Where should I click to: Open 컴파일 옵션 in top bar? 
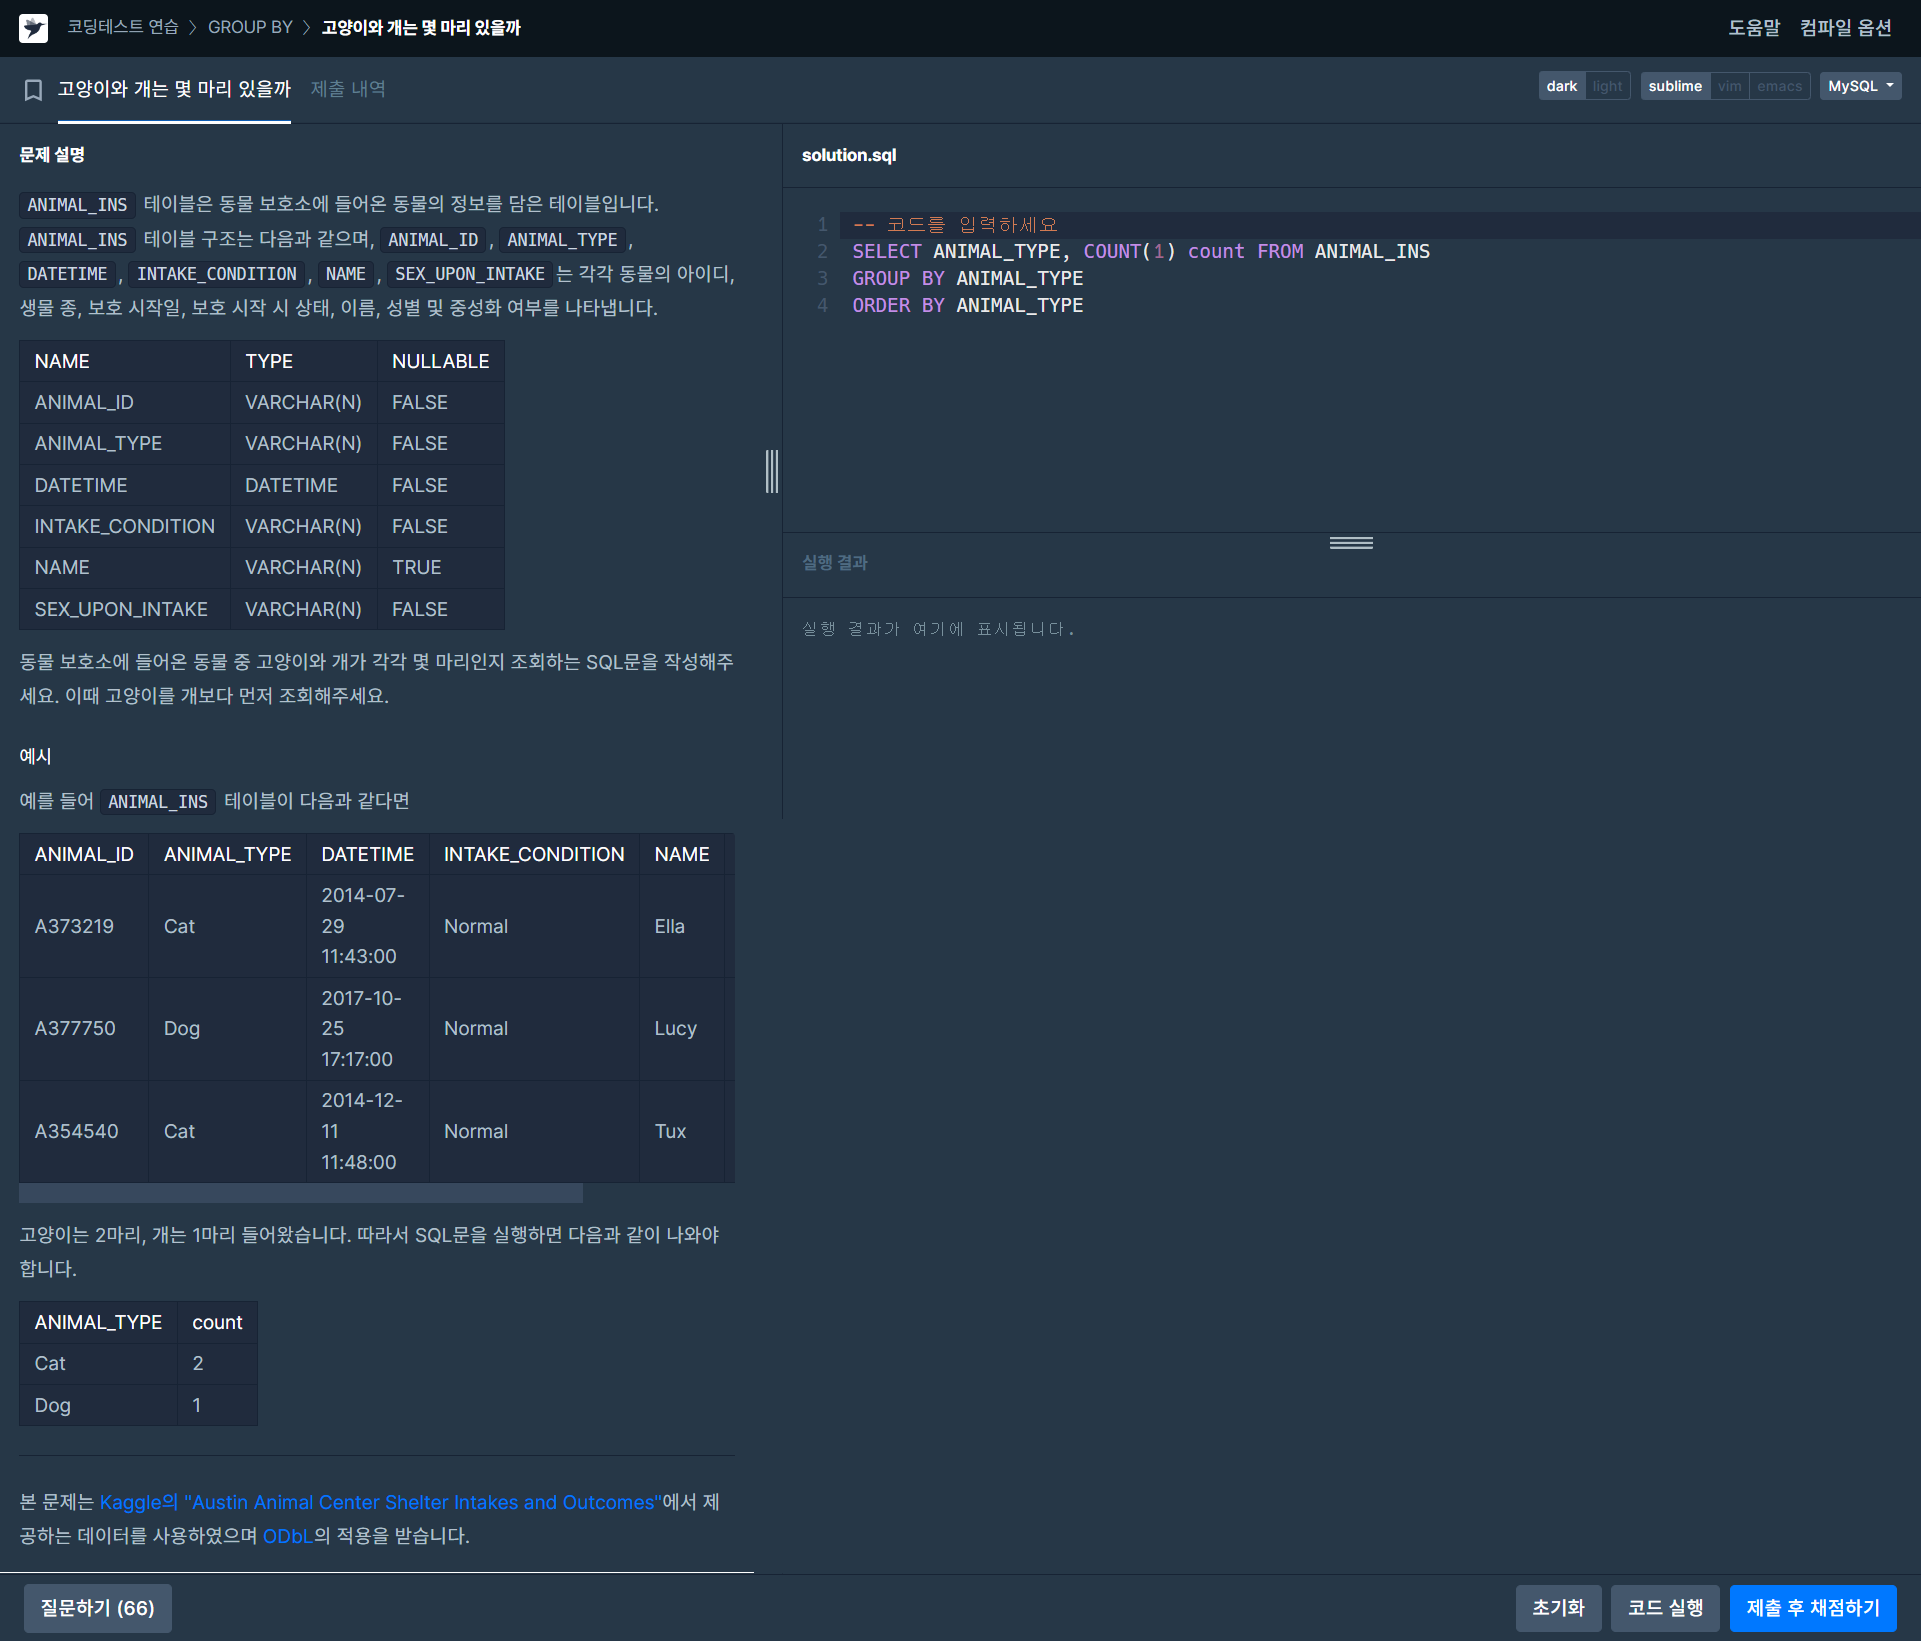click(x=1845, y=28)
